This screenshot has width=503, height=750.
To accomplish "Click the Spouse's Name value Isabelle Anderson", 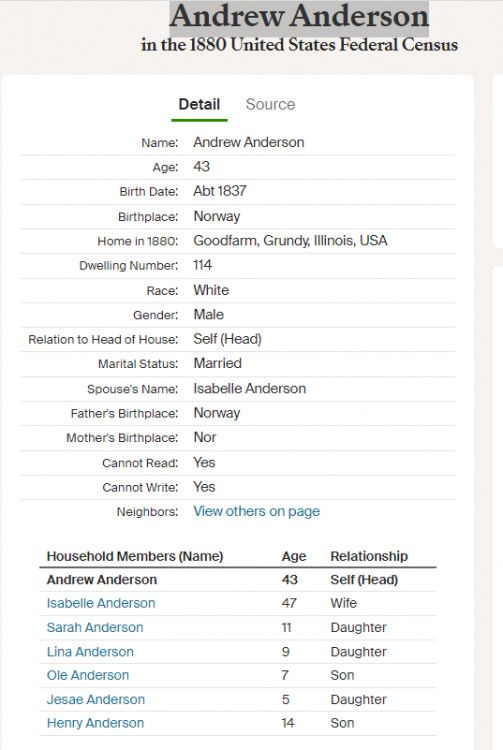I will tap(250, 388).
